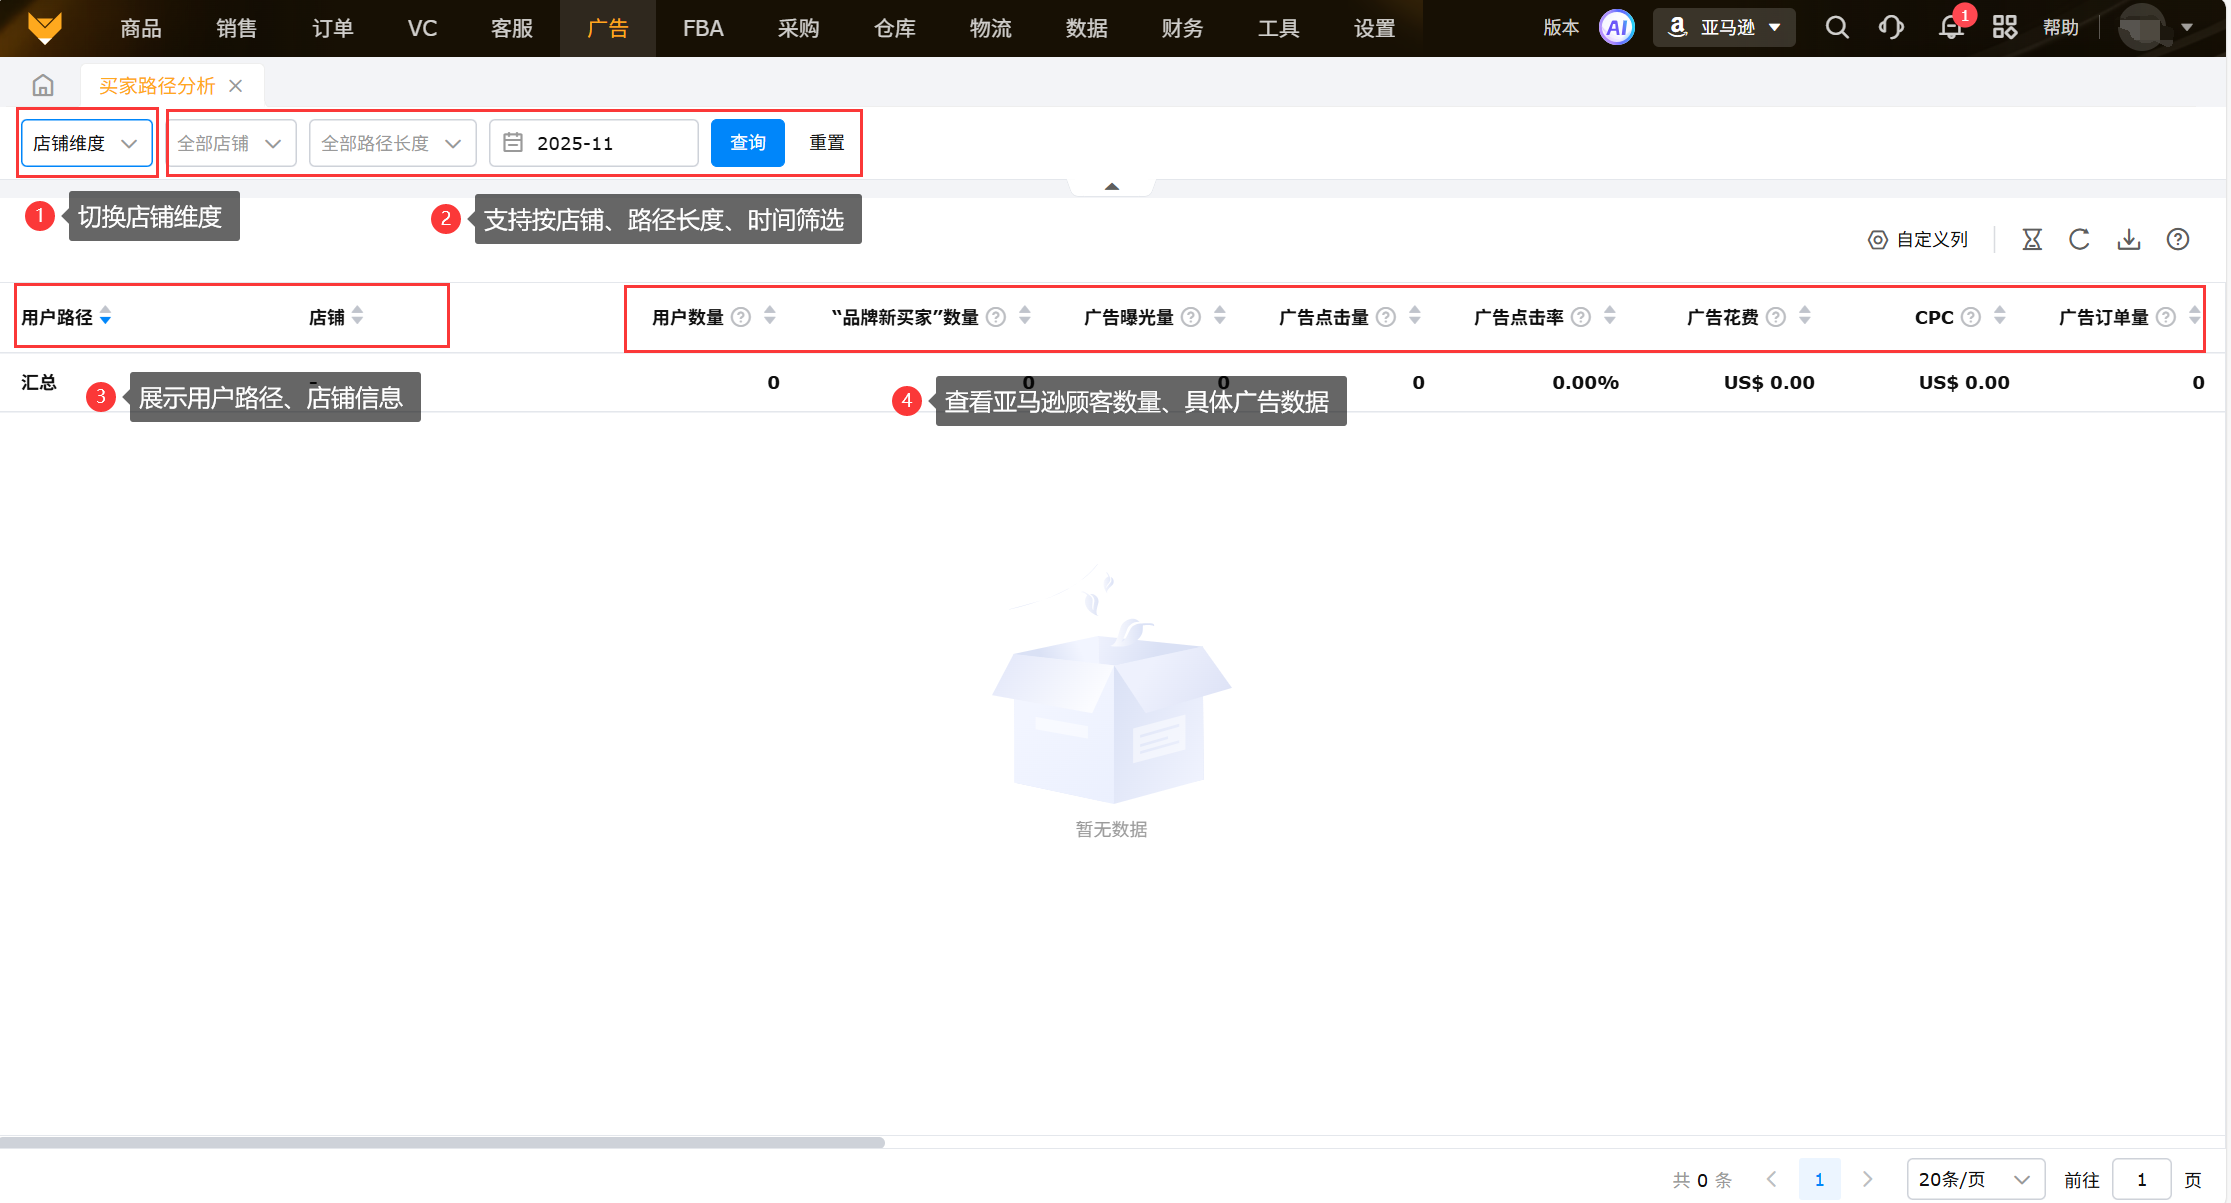Open the customer support headset icon

(x=1891, y=28)
